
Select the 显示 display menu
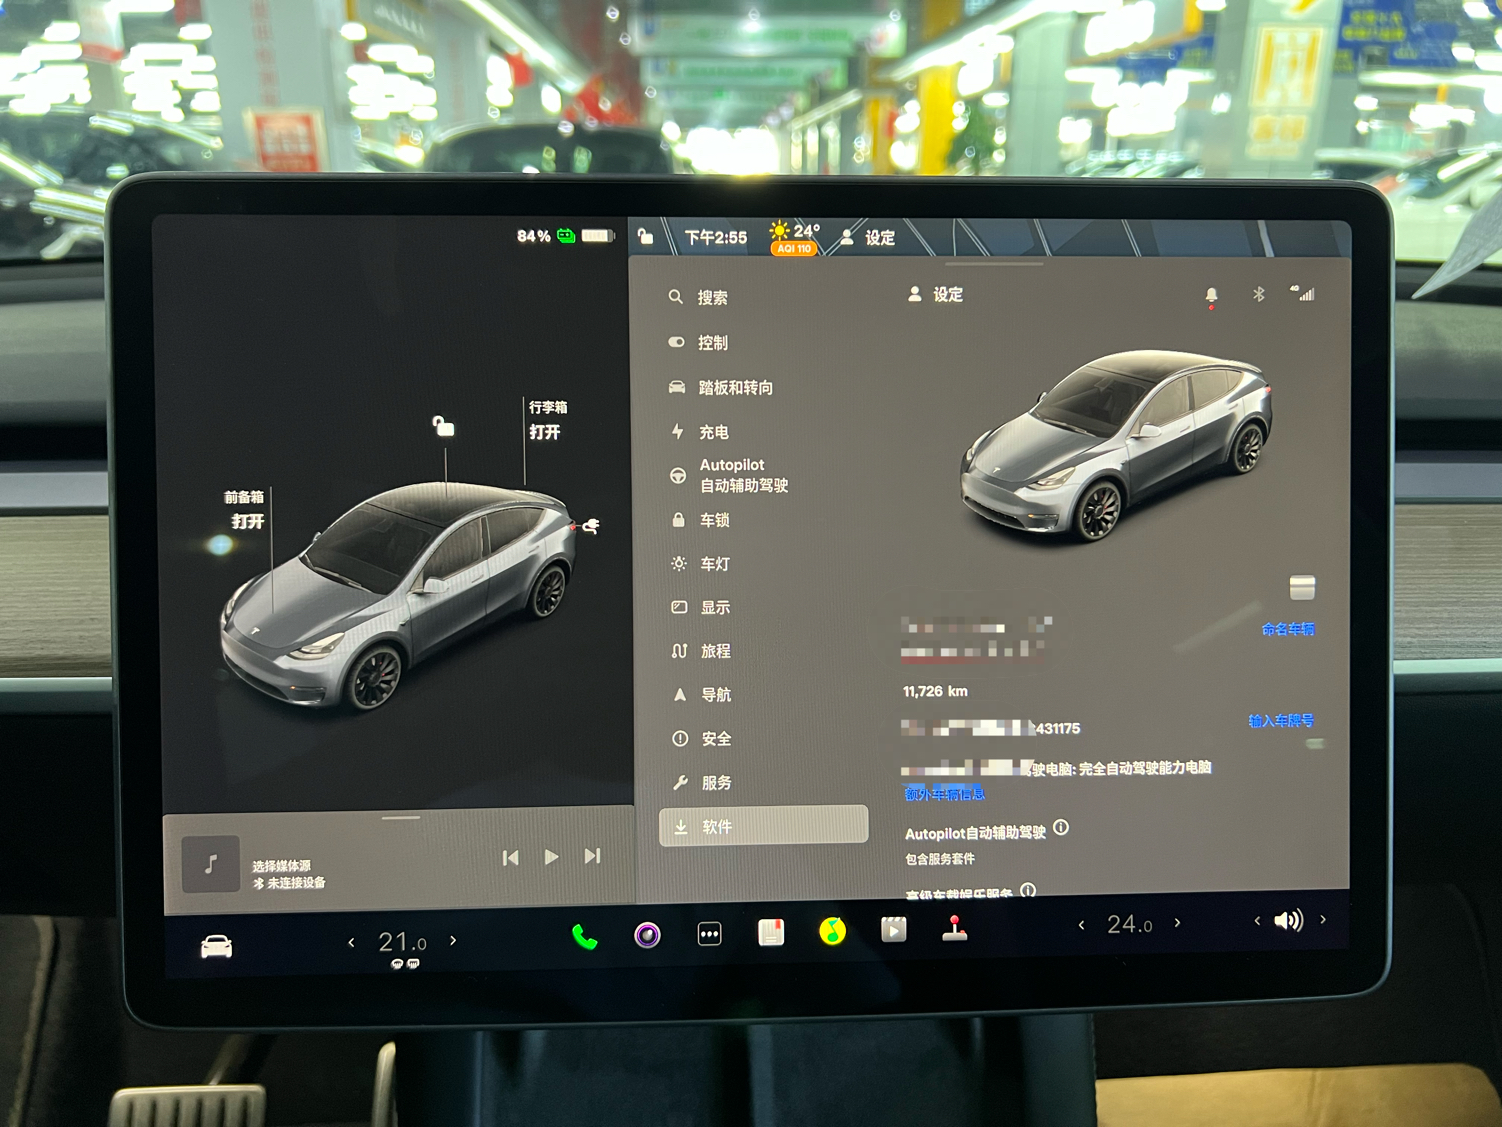[701, 607]
